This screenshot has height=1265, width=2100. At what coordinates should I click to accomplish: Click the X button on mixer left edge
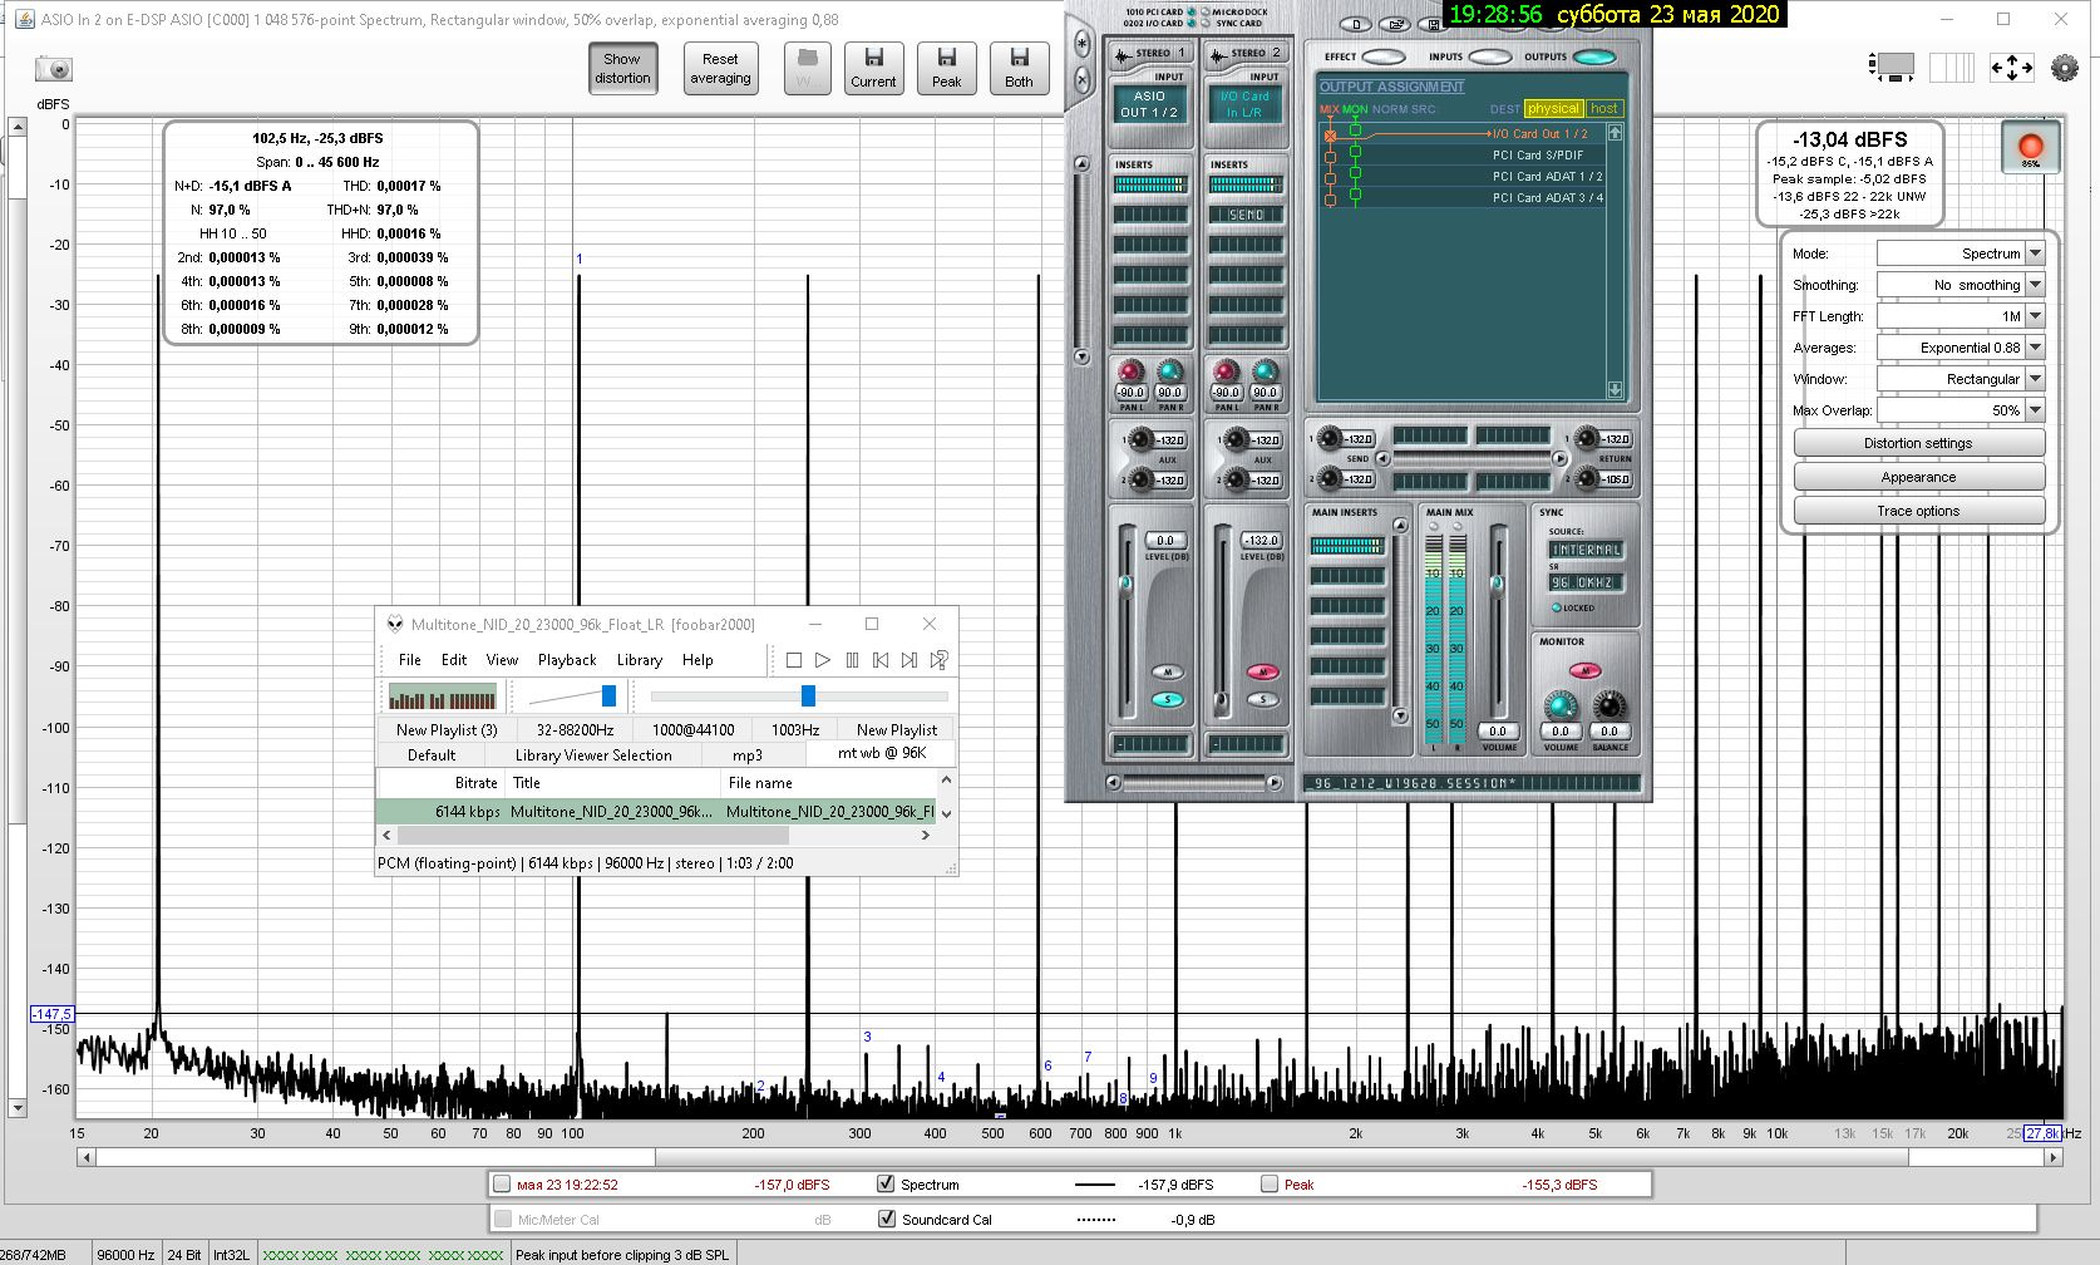(1082, 80)
